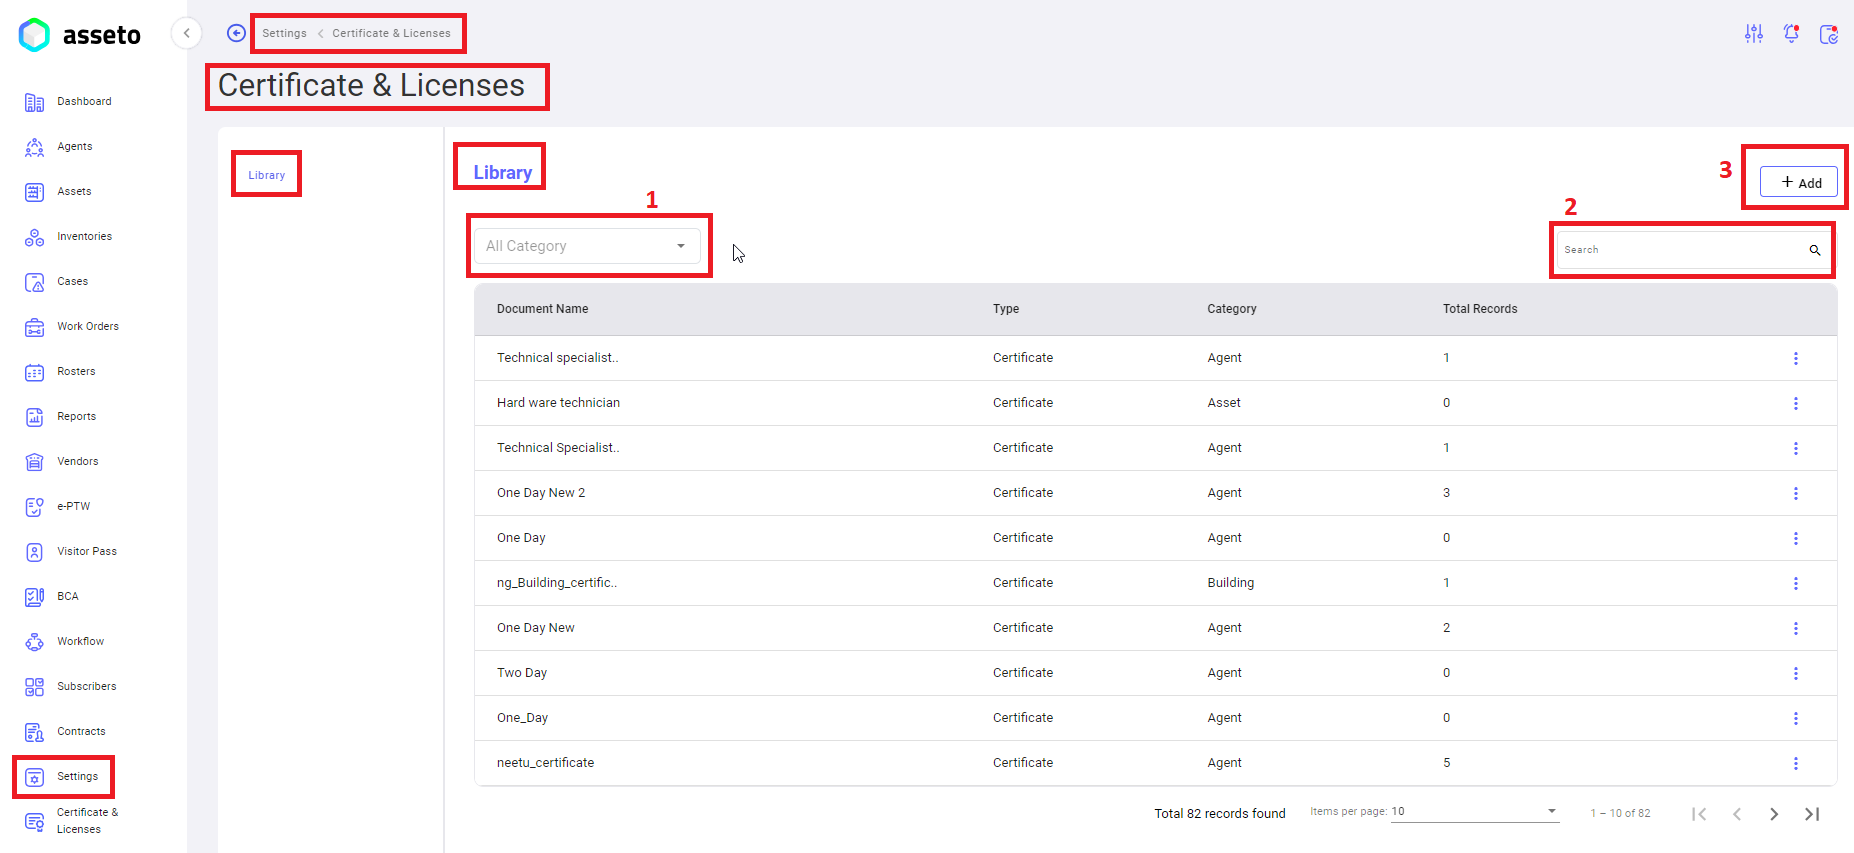Click the Settings breadcrumb link
This screenshot has width=1854, height=853.
pyautogui.click(x=284, y=33)
